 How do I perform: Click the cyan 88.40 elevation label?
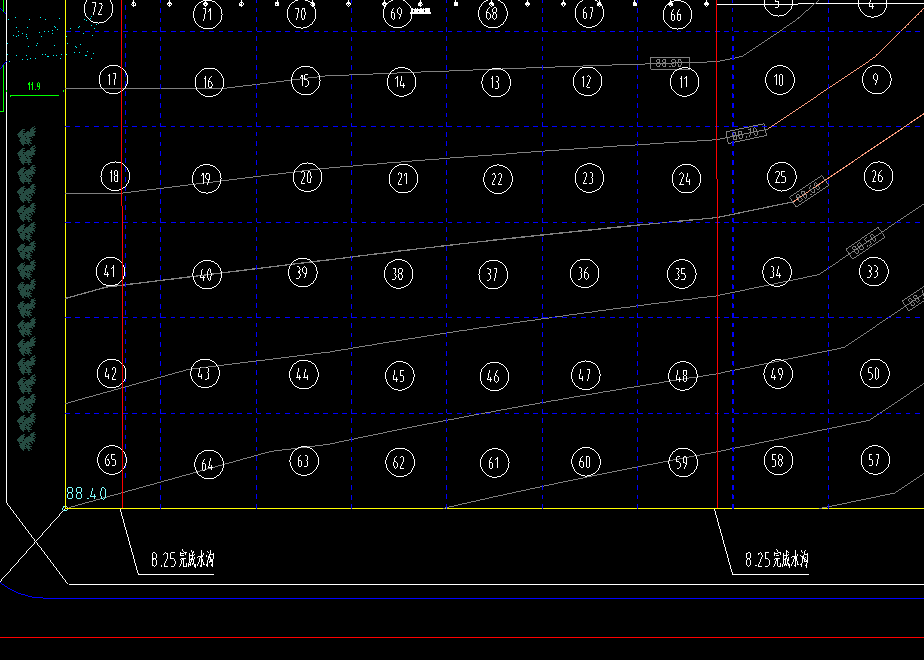[x=87, y=493]
